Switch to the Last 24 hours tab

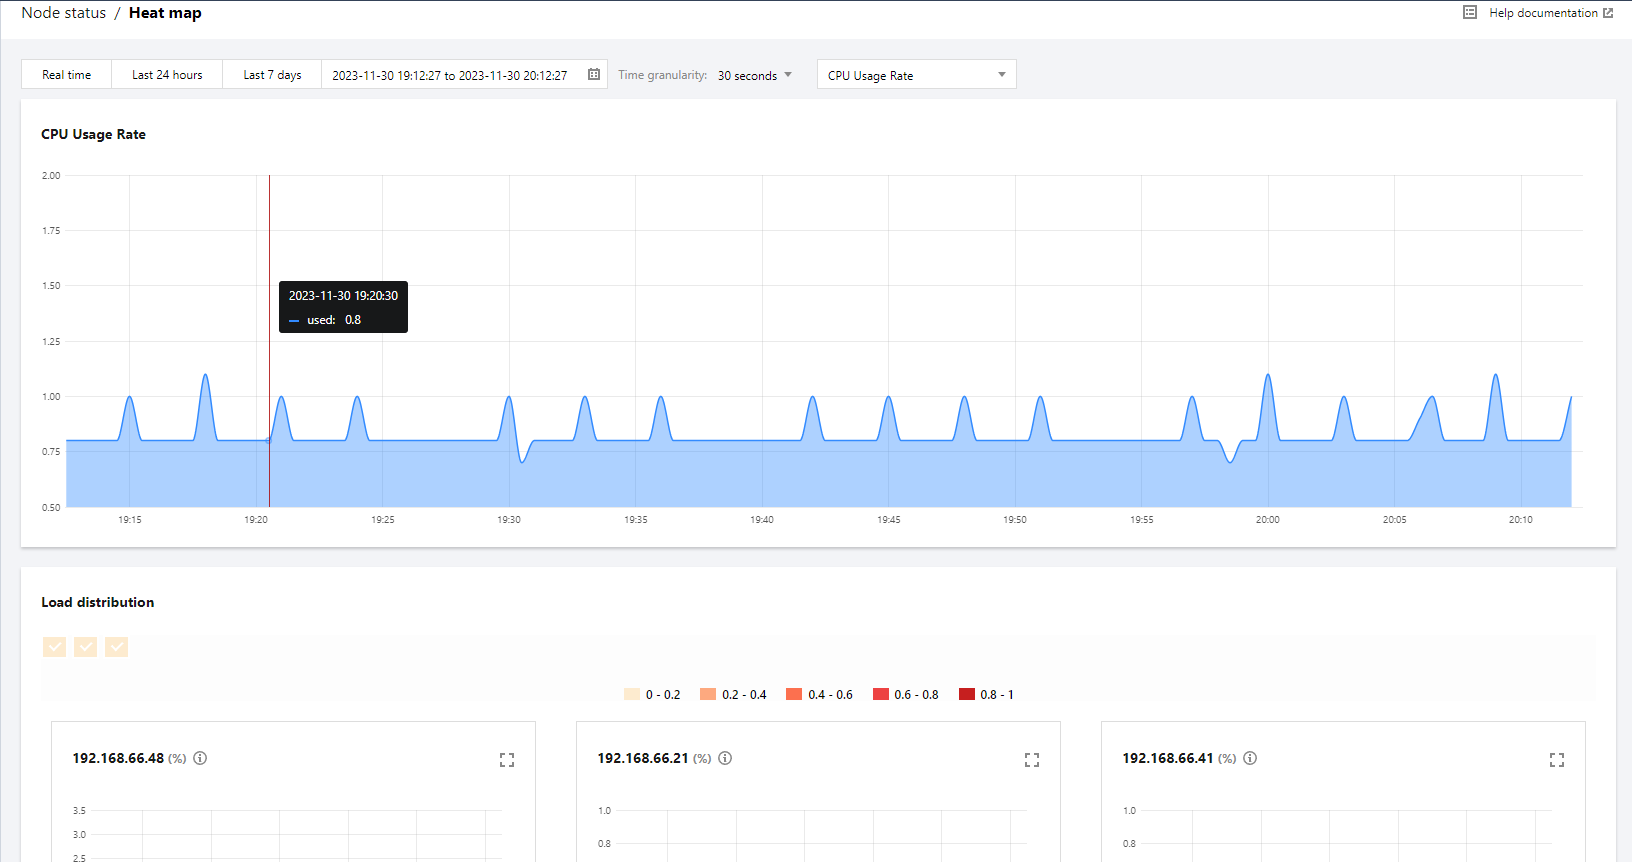pos(167,75)
